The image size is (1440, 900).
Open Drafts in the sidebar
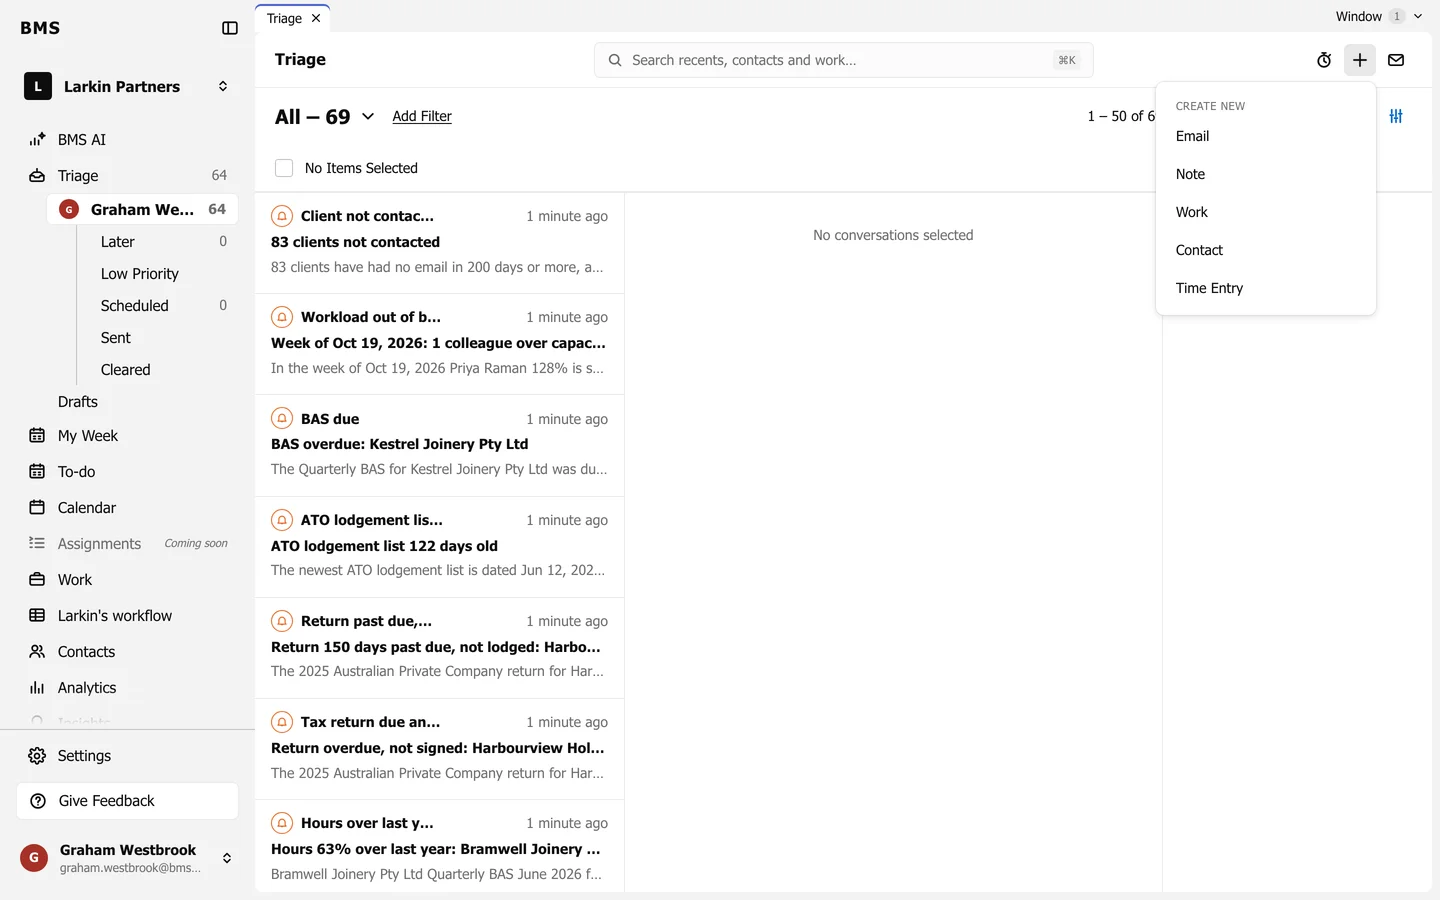[128, 402]
